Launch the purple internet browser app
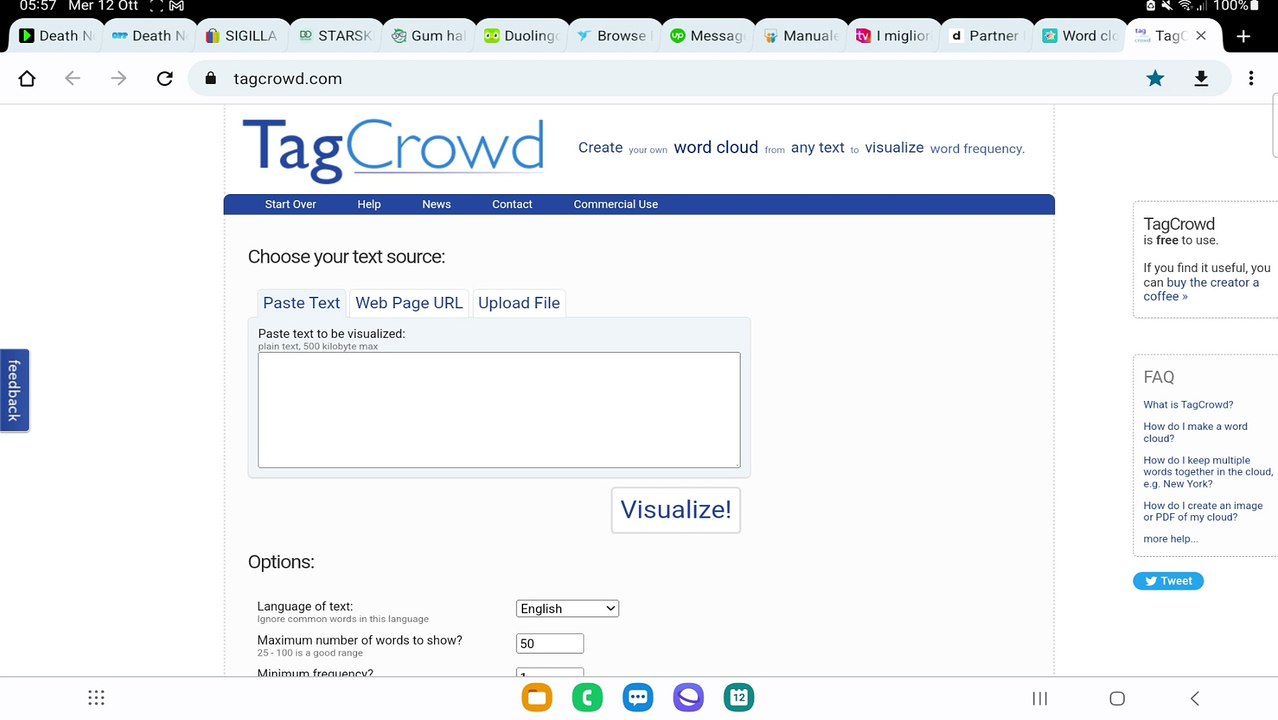The image size is (1278, 720). pyautogui.click(x=688, y=697)
